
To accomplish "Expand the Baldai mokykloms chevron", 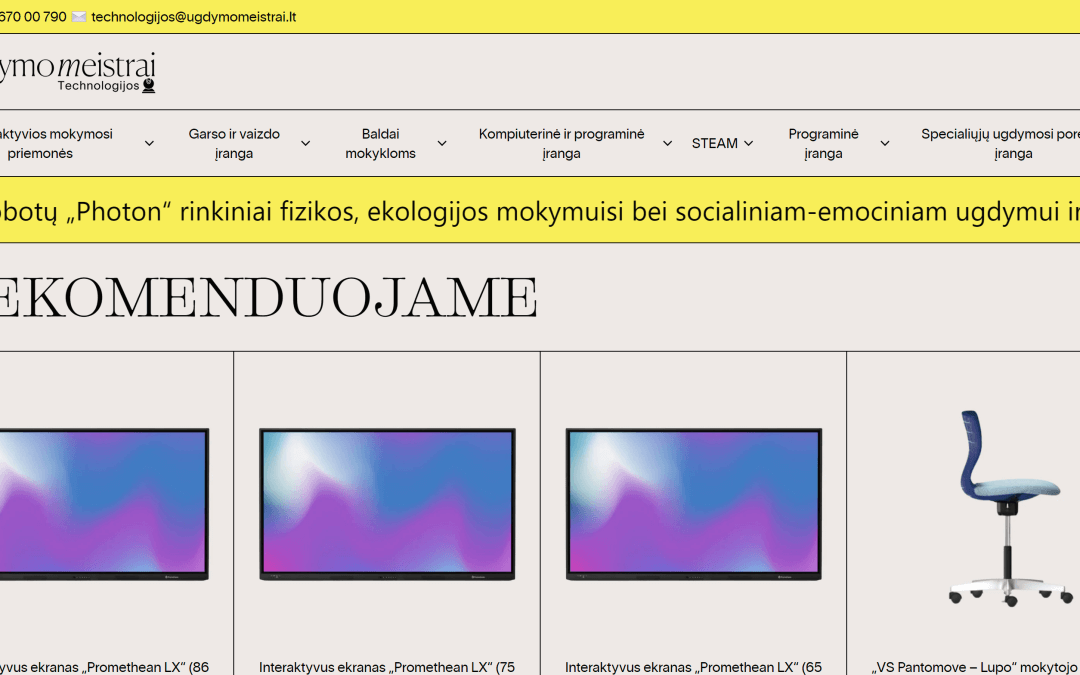I will [442, 143].
